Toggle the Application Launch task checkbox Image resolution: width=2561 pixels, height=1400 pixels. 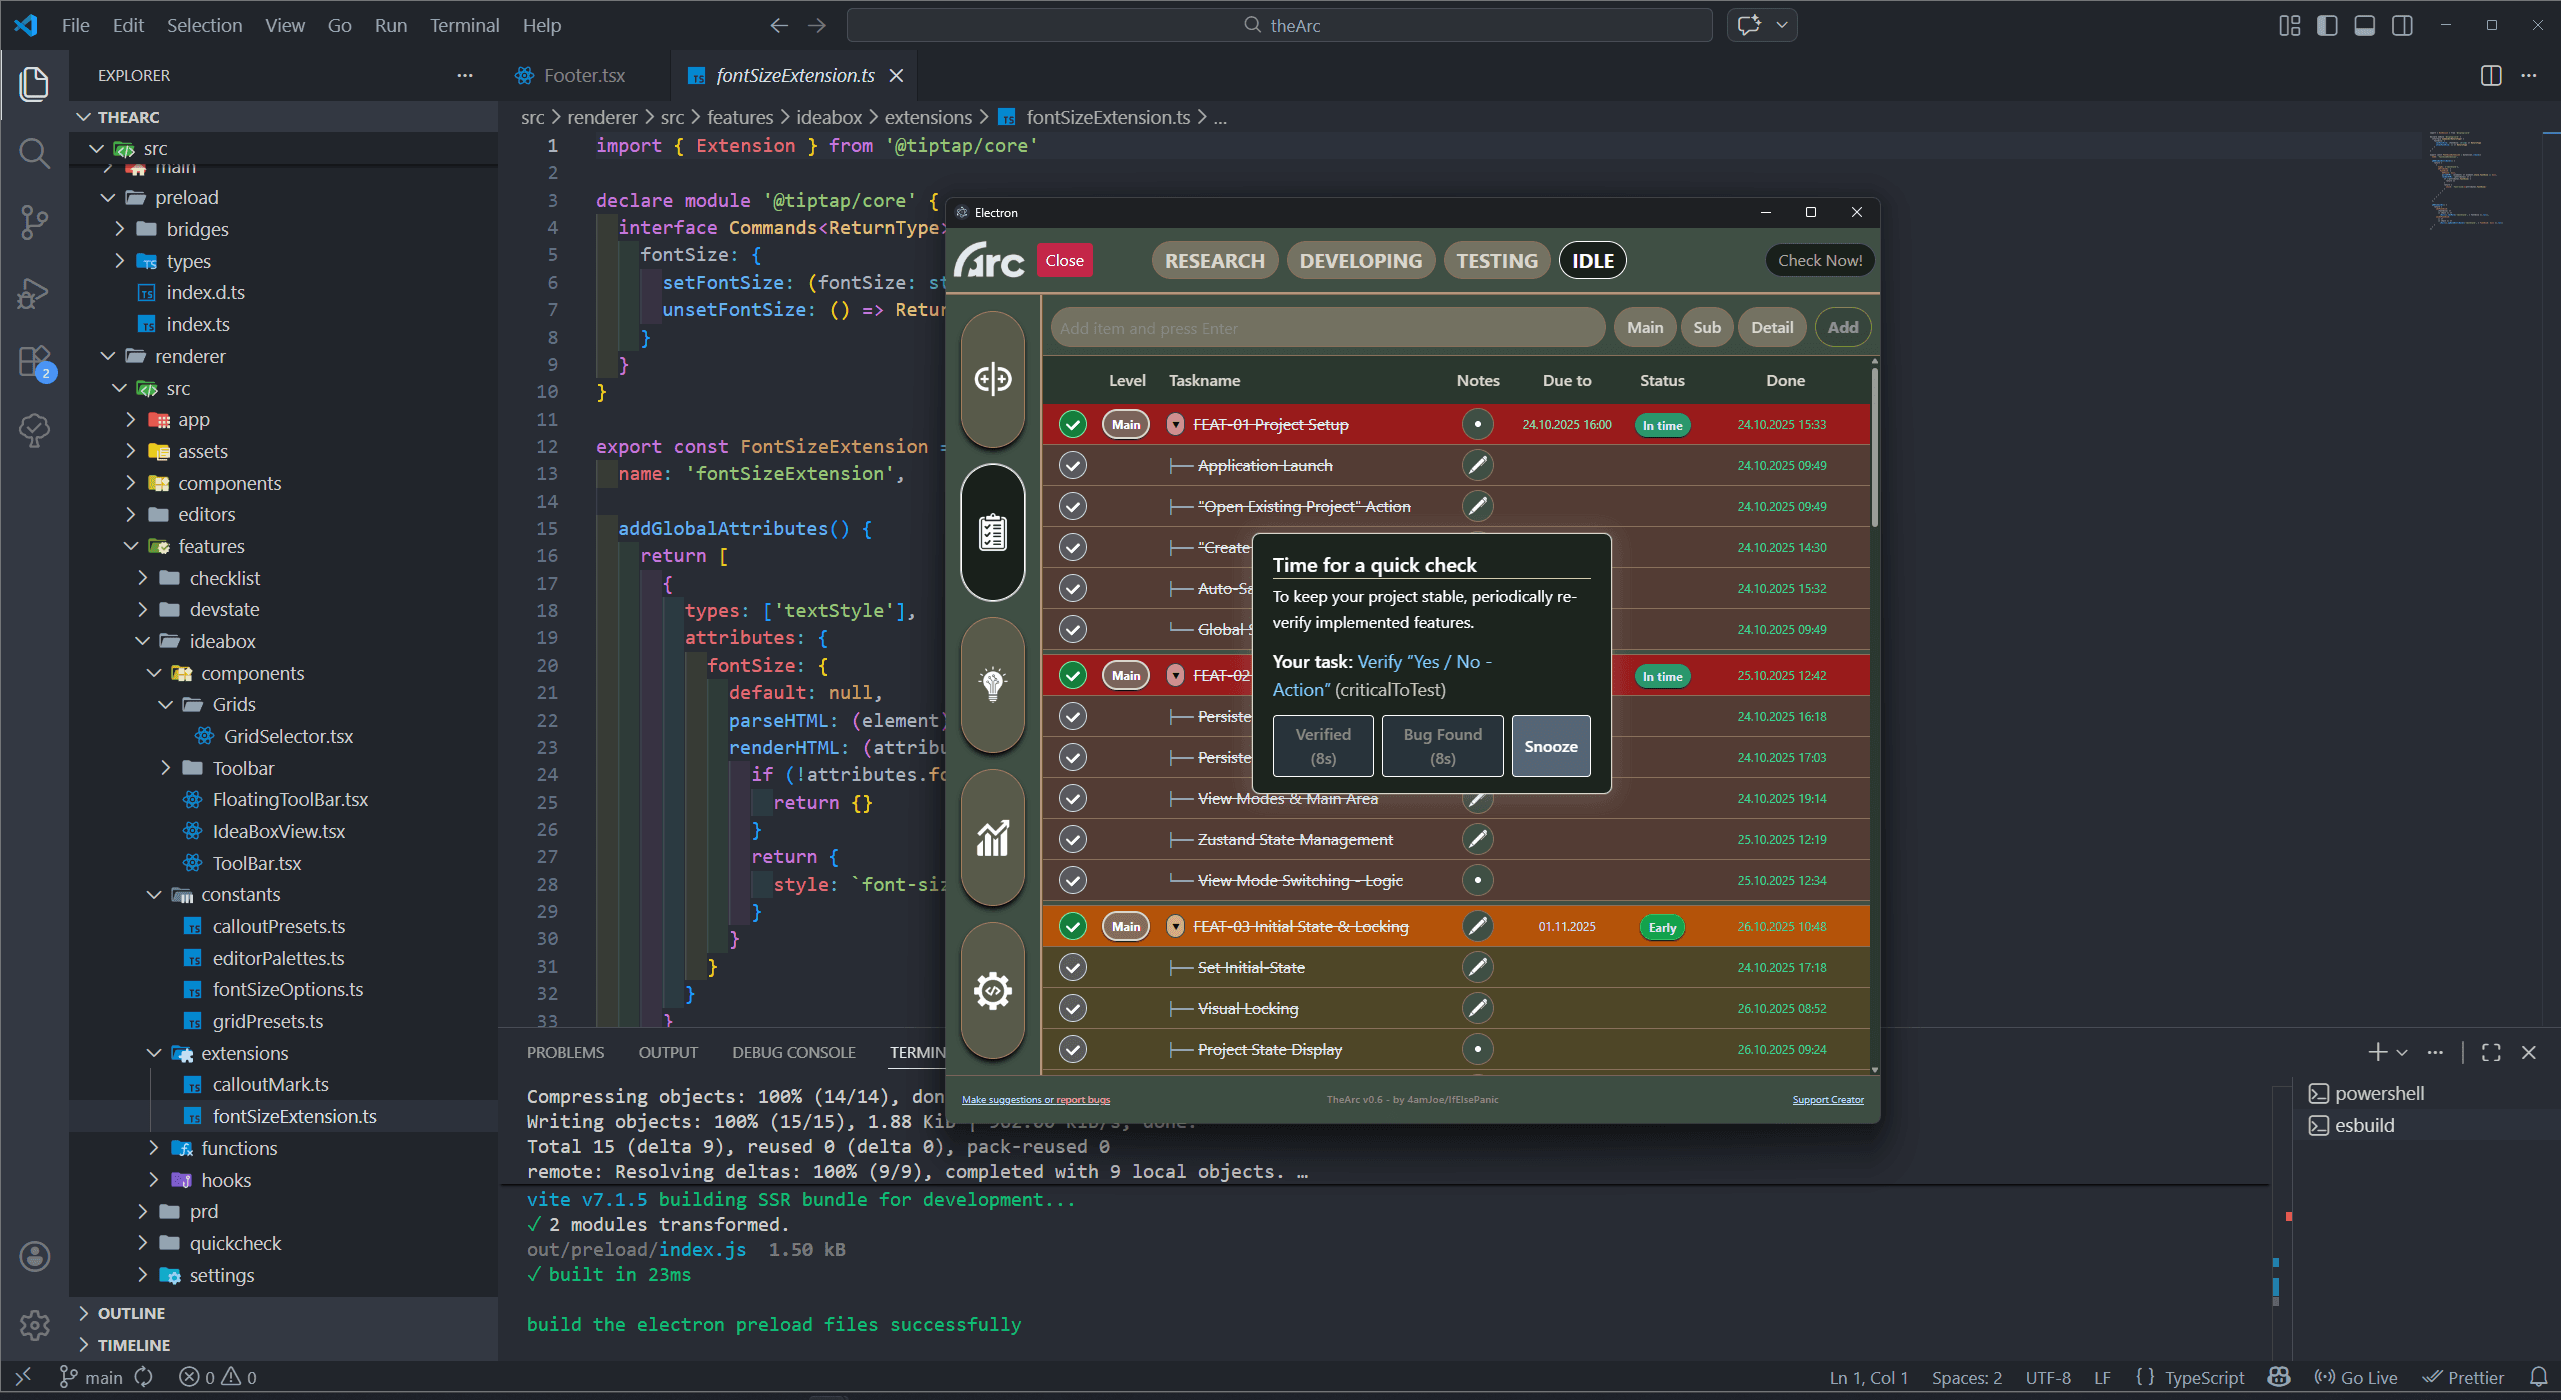coord(1073,466)
